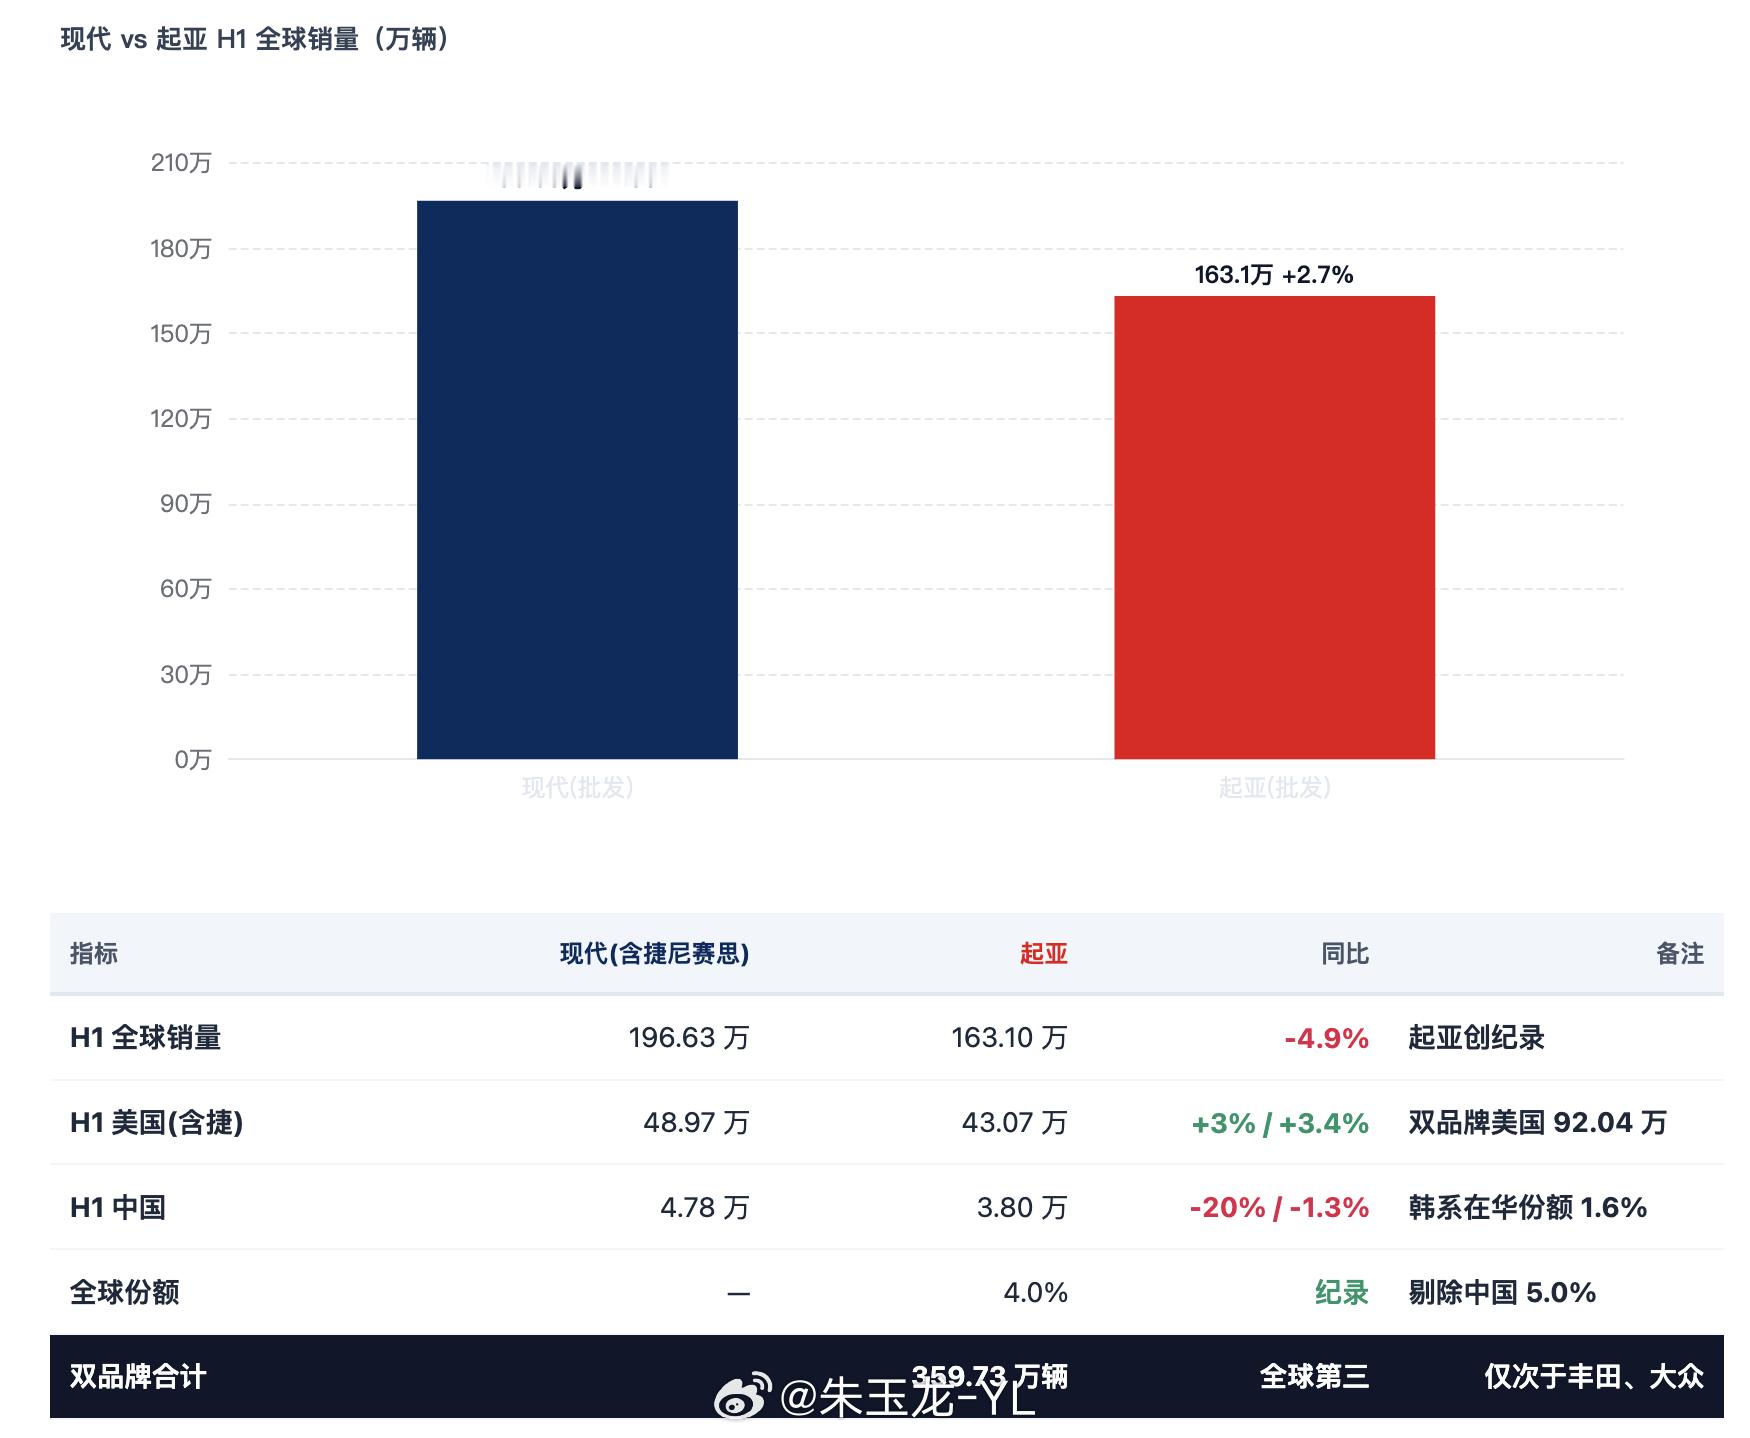Click the 备注 column header
Viewport: 1750px width, 1438px height.
click(1680, 953)
